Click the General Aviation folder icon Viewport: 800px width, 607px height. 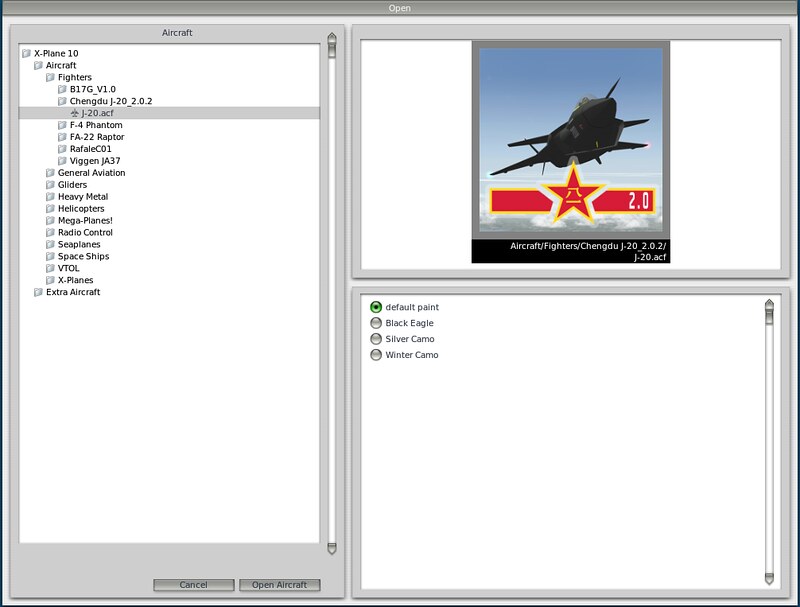click(x=50, y=173)
